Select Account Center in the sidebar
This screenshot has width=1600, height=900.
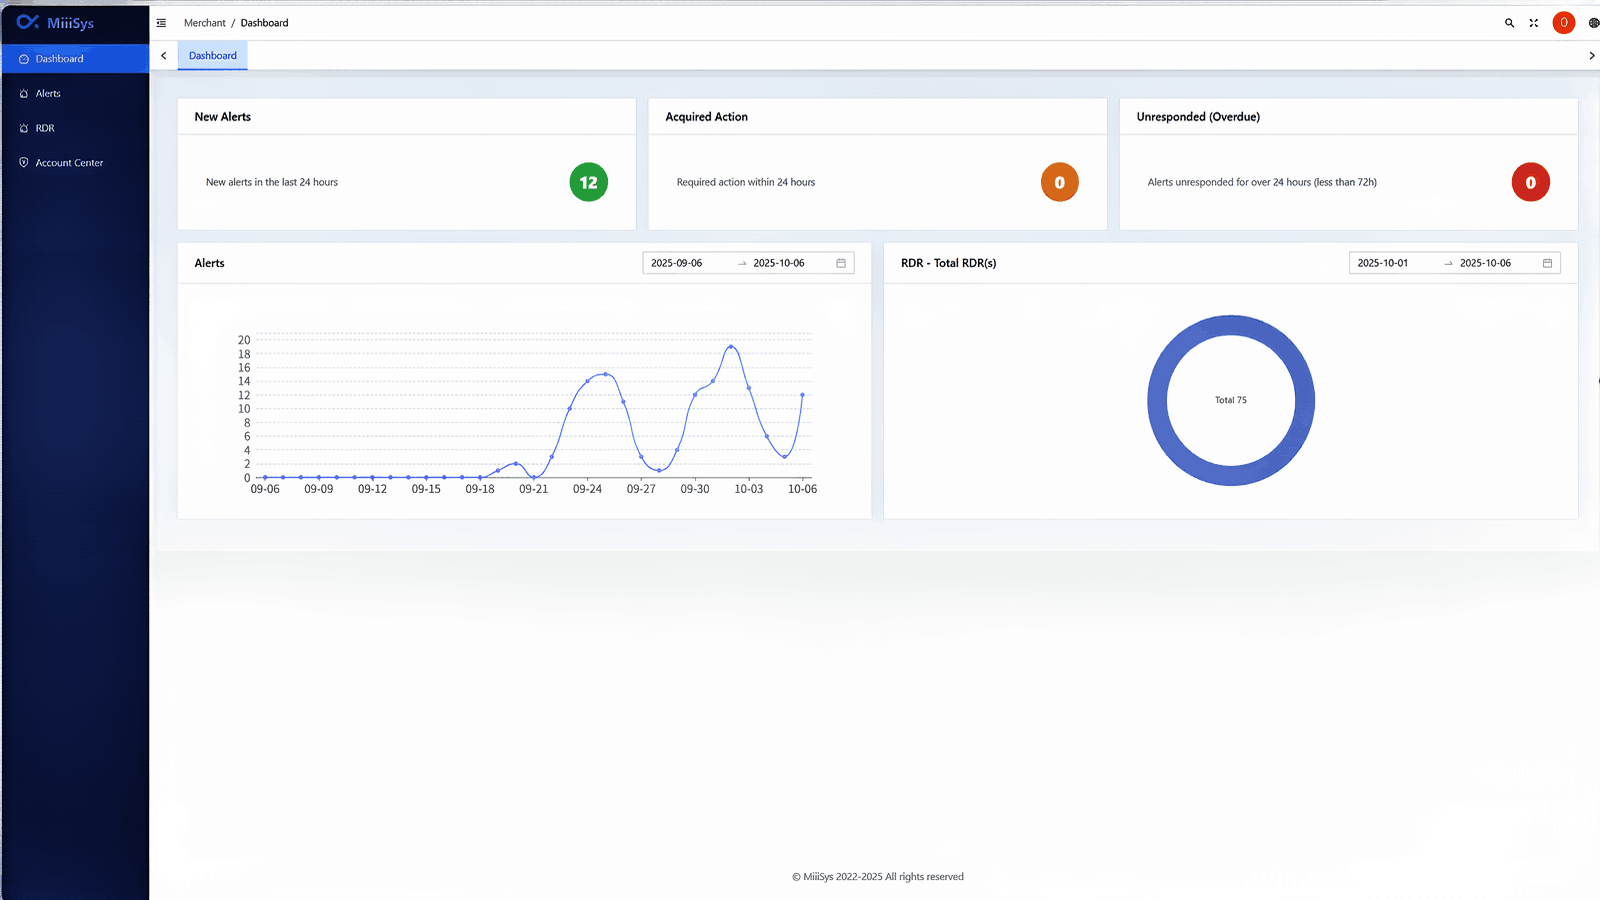[75, 163]
